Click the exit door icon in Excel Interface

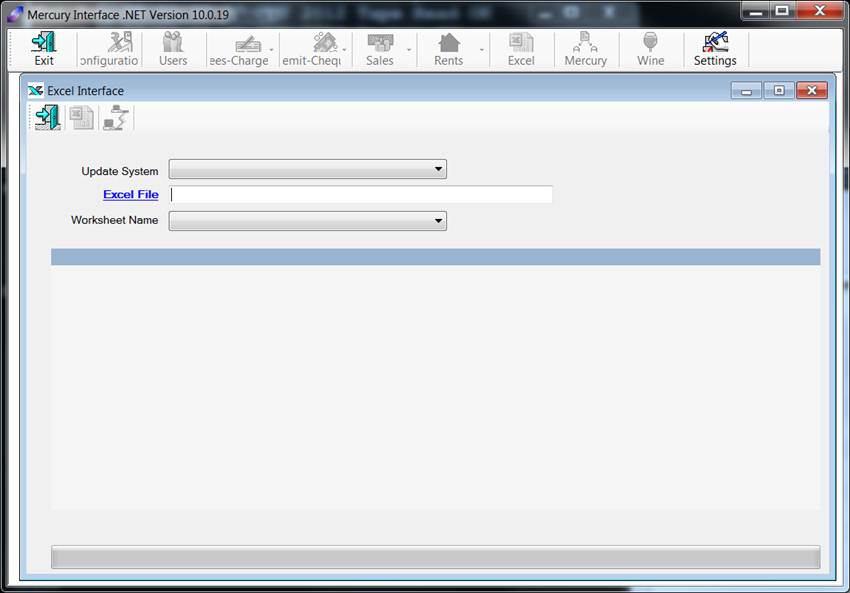click(x=47, y=118)
